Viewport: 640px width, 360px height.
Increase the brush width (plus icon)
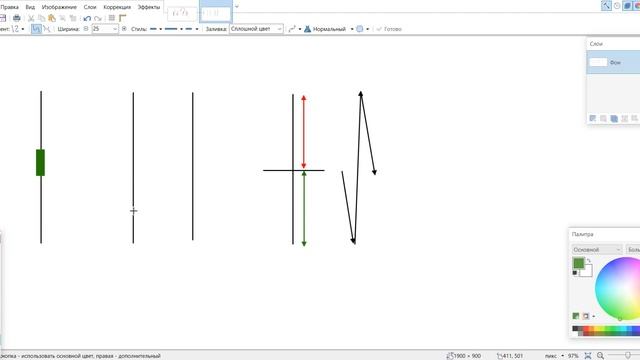124,29
